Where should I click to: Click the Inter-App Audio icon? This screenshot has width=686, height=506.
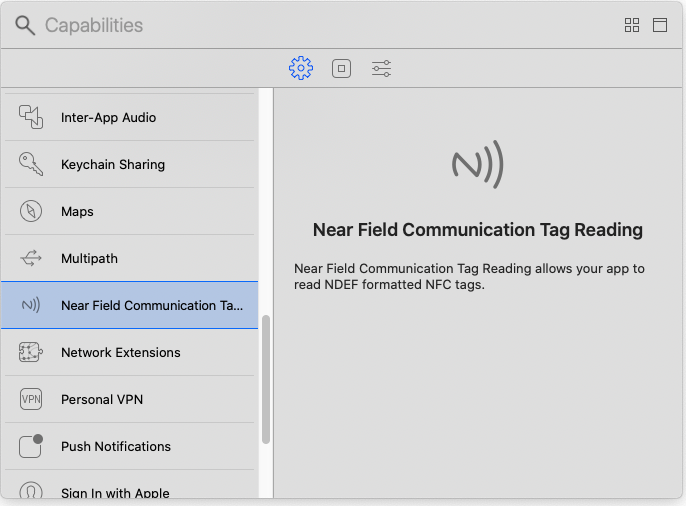coord(31,117)
